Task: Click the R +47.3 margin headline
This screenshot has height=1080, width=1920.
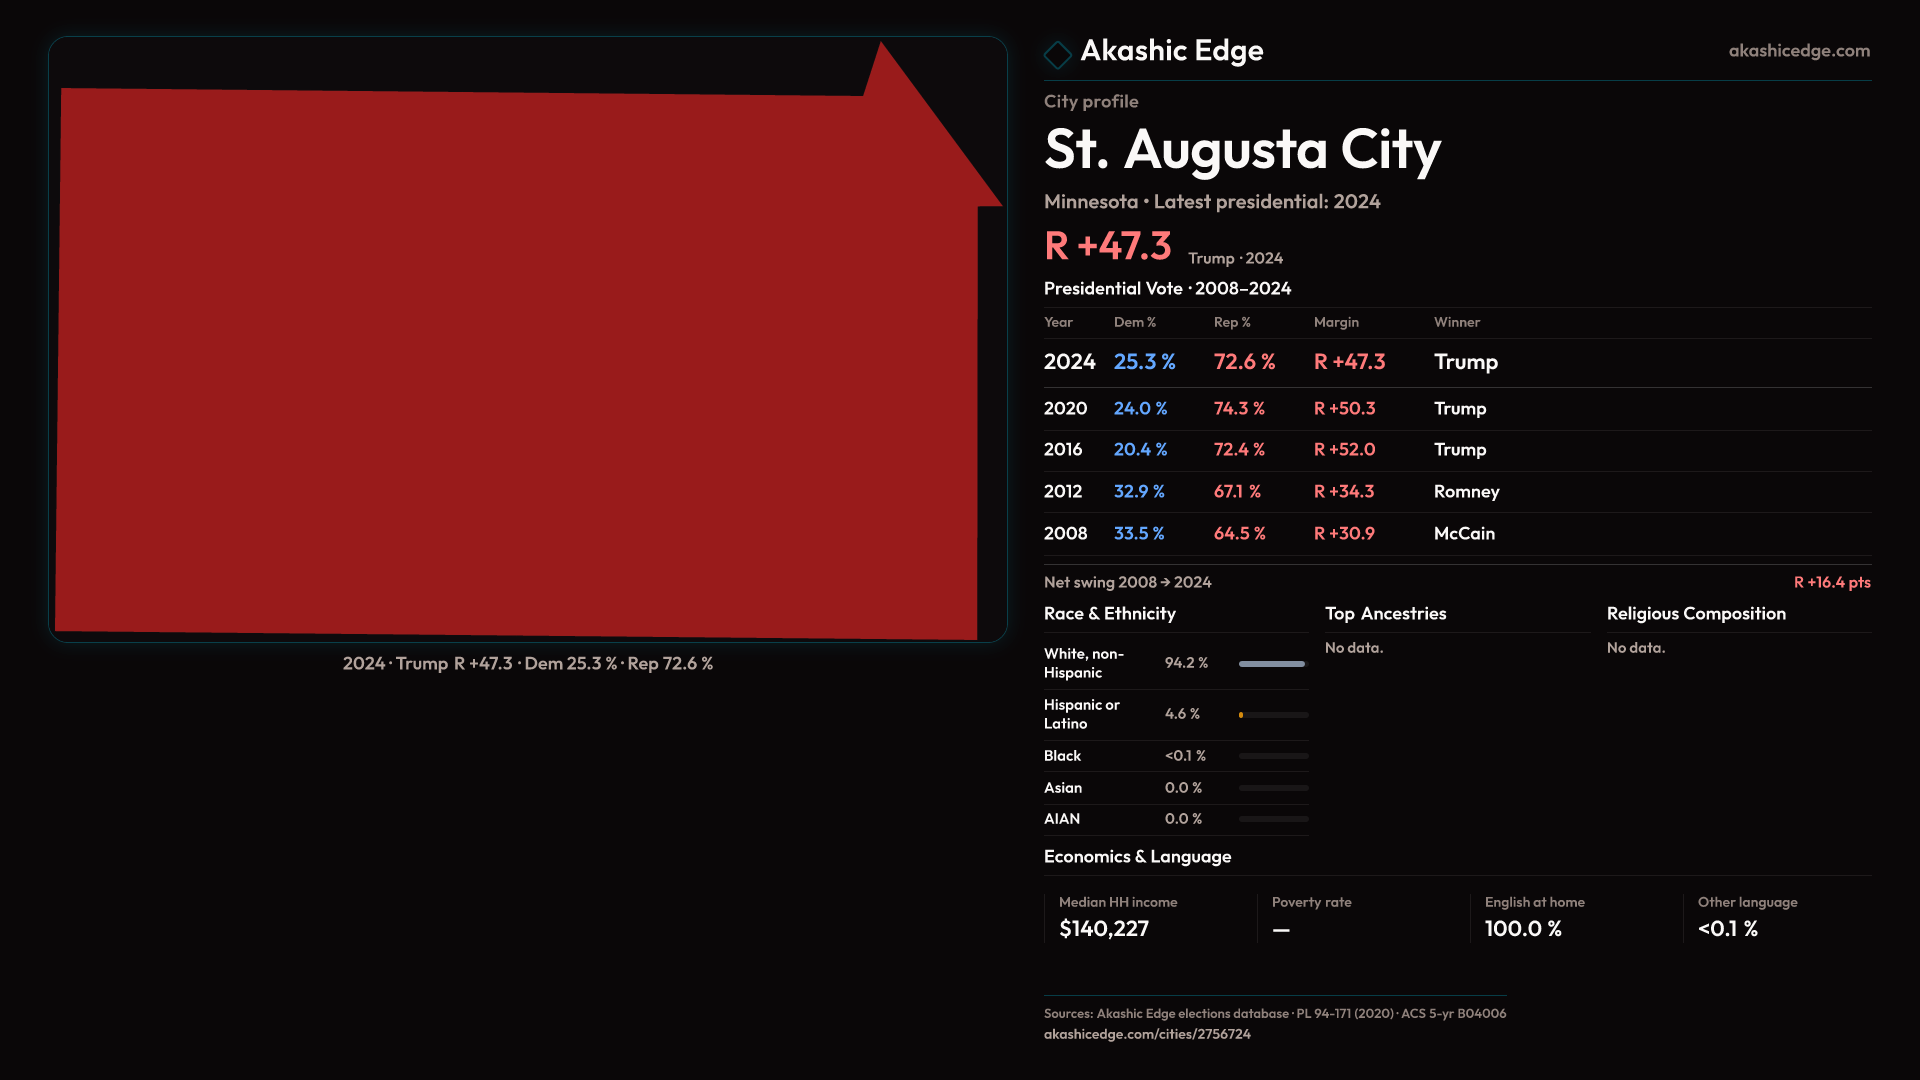Action: (x=1107, y=246)
